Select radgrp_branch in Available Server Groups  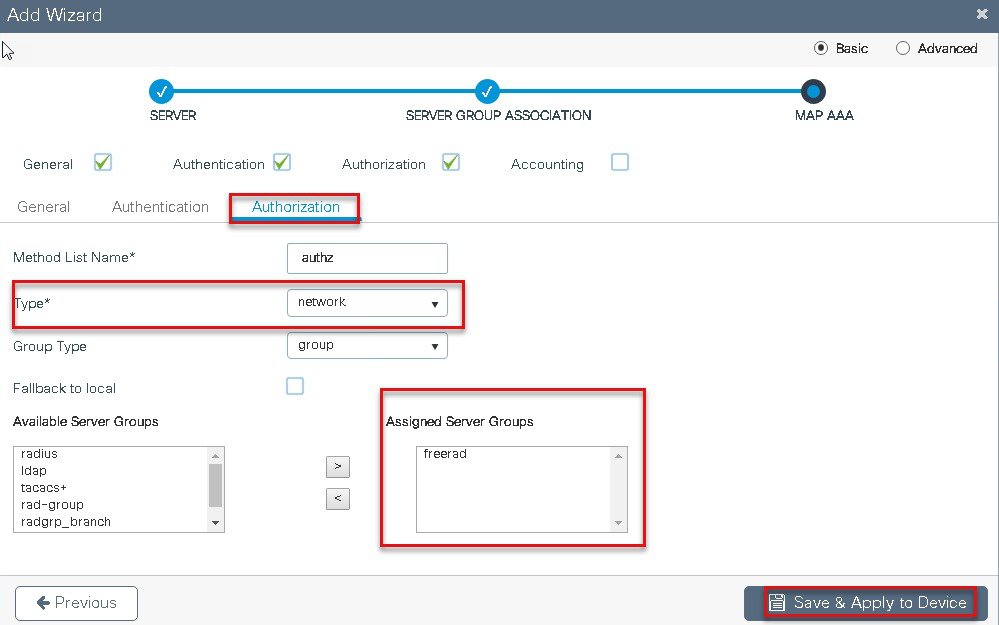tap(66, 522)
